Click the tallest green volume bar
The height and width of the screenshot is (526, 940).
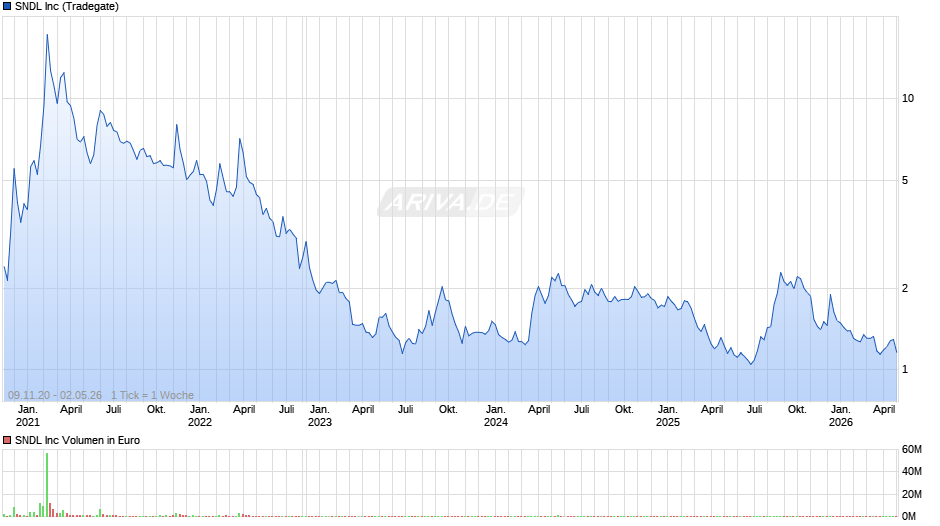tap(47, 485)
